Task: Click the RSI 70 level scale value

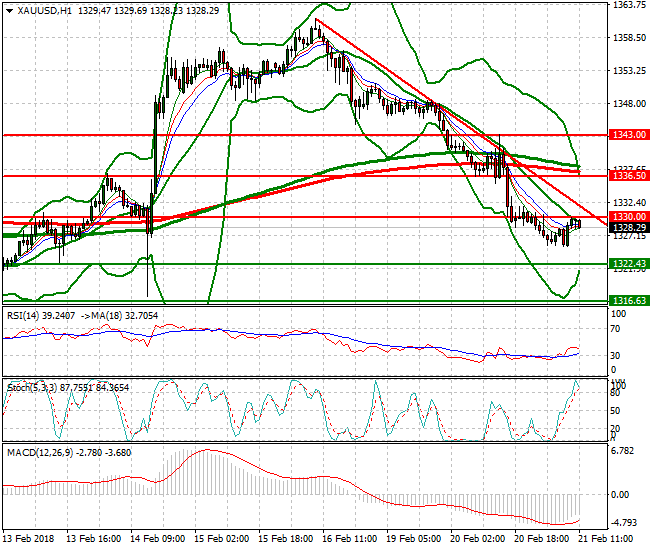Action: [x=616, y=329]
